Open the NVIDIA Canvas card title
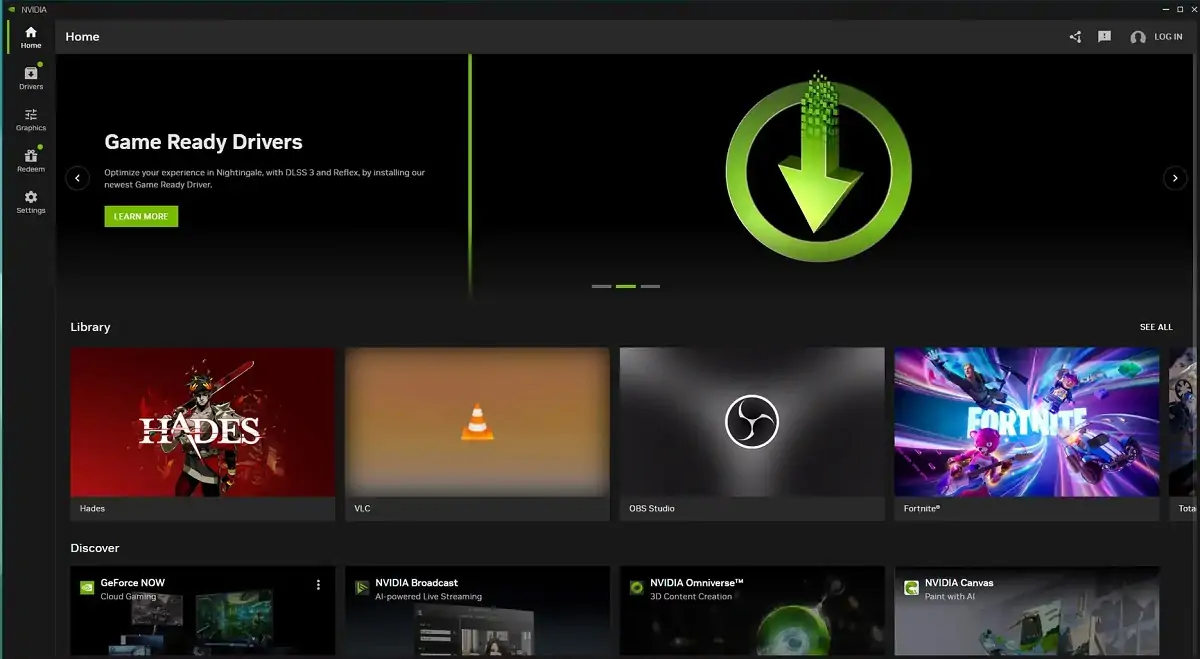 [959, 583]
